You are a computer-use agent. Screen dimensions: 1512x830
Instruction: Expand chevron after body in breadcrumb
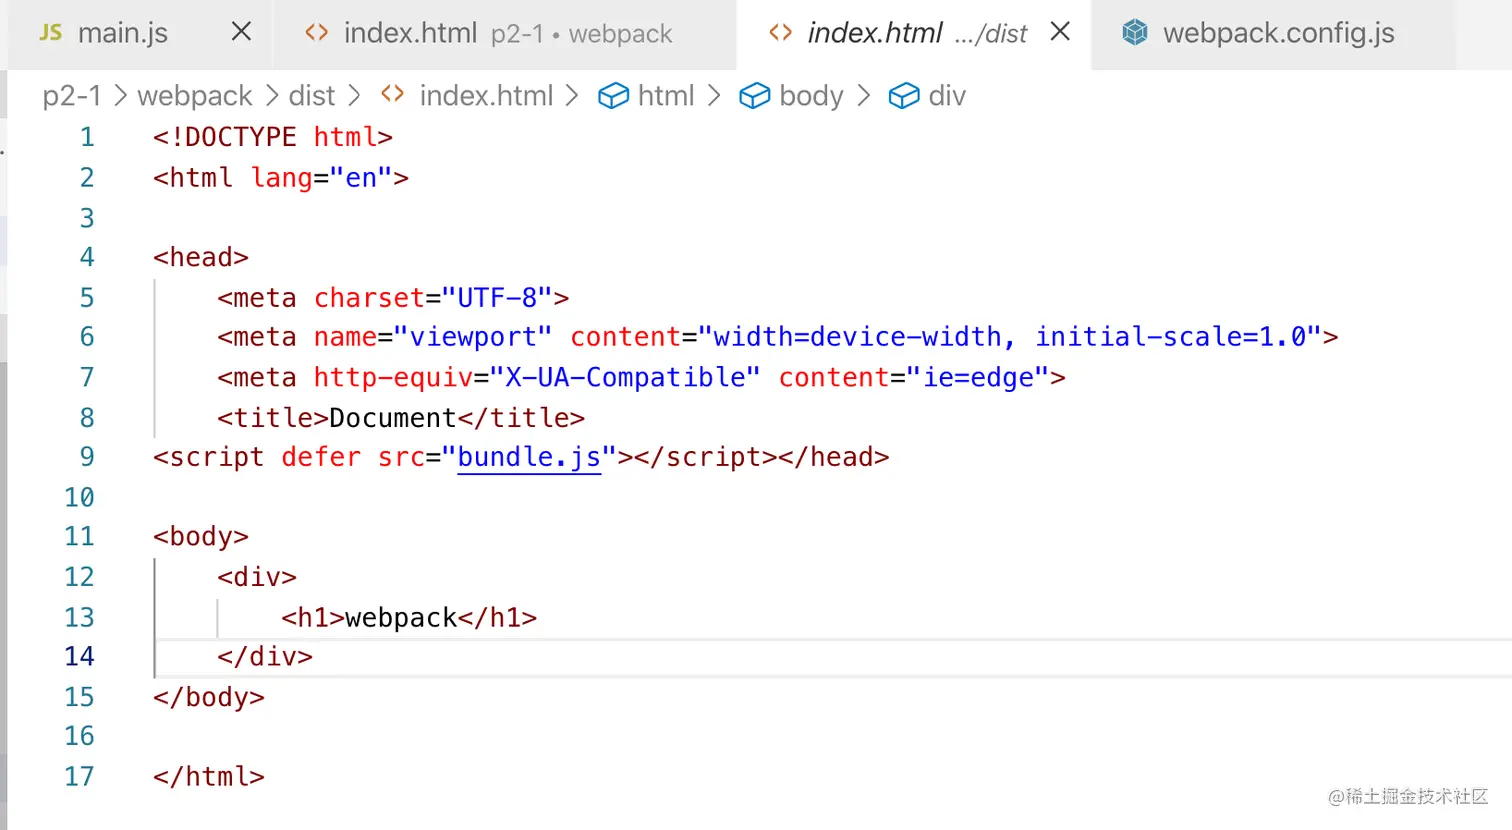pos(864,96)
